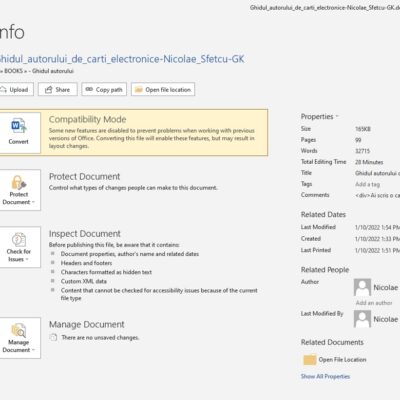The height and width of the screenshot is (400, 400).
Task: Click Show All Properties link
Action: click(x=325, y=376)
